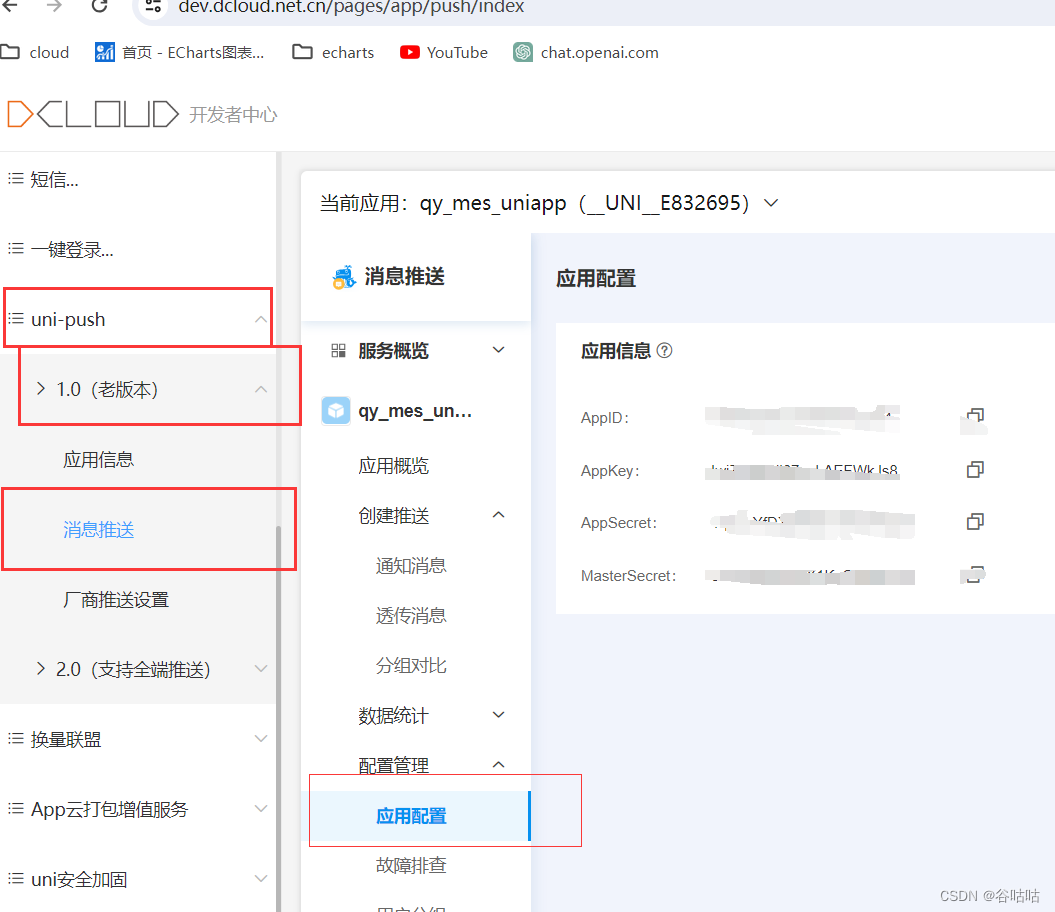Click the qy_mes_un... app cube icon

click(x=336, y=411)
